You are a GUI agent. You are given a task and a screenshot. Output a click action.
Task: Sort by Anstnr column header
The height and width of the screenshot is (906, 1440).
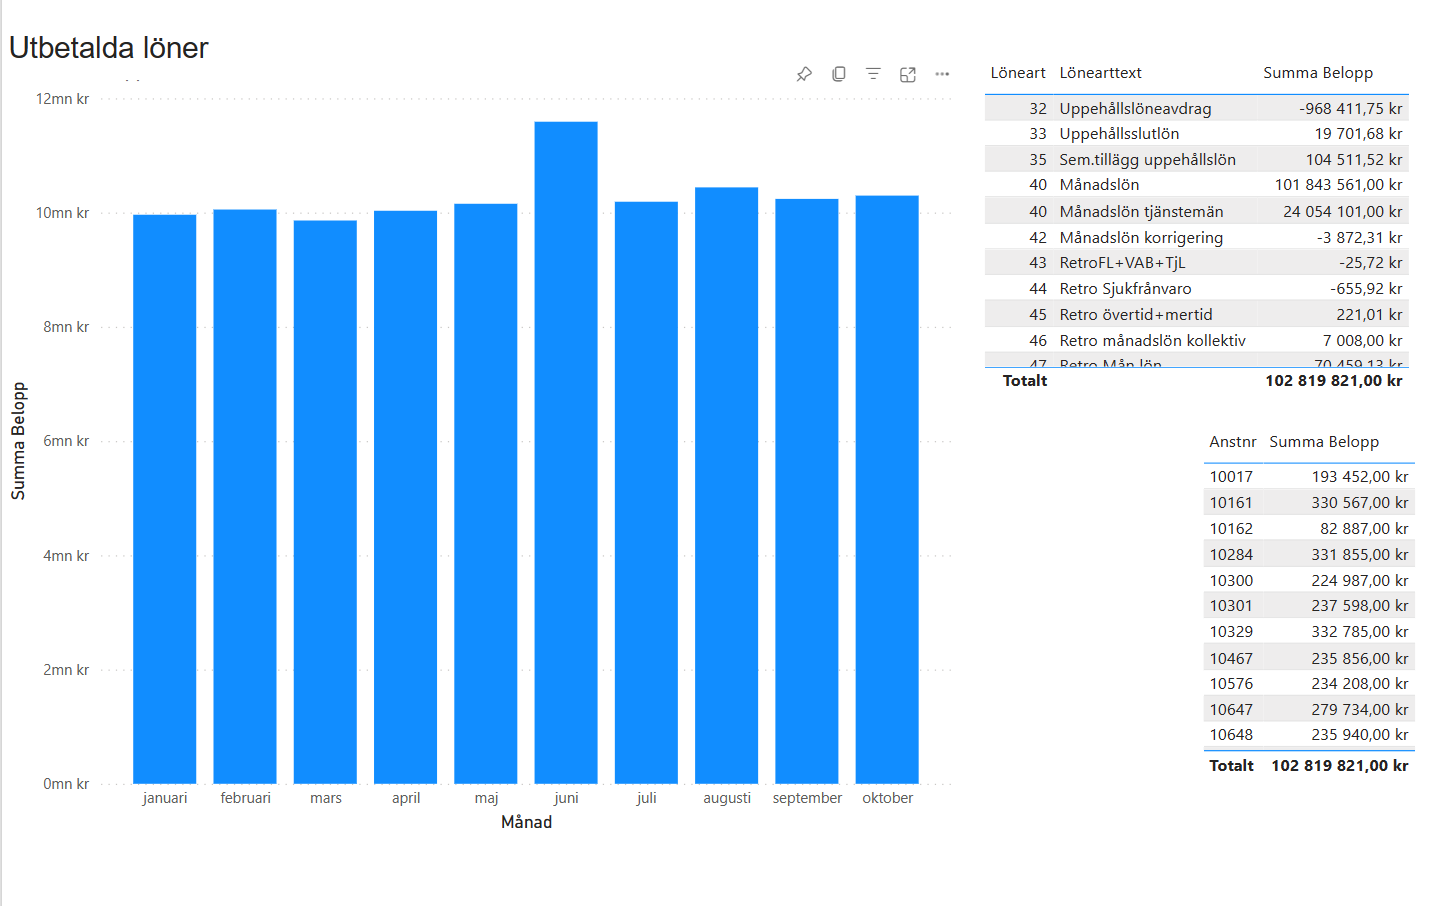(1233, 442)
